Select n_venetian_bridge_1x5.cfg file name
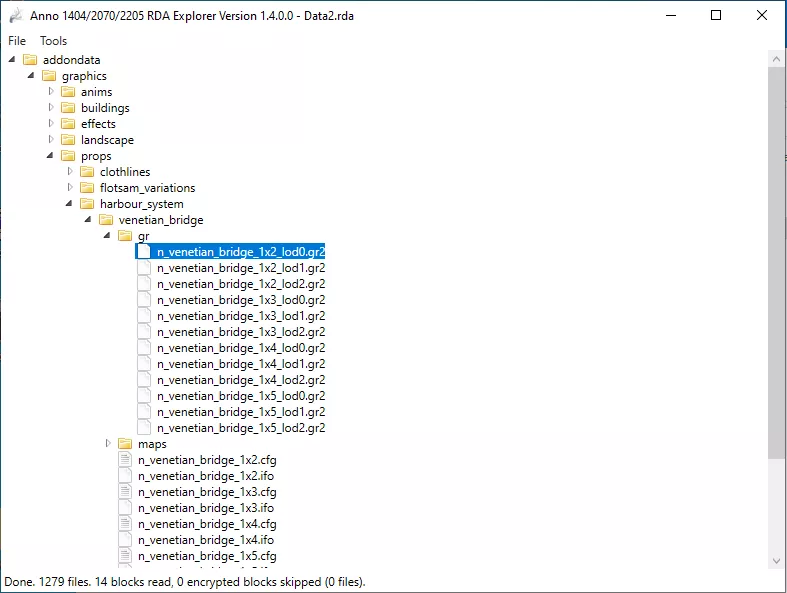 207,556
